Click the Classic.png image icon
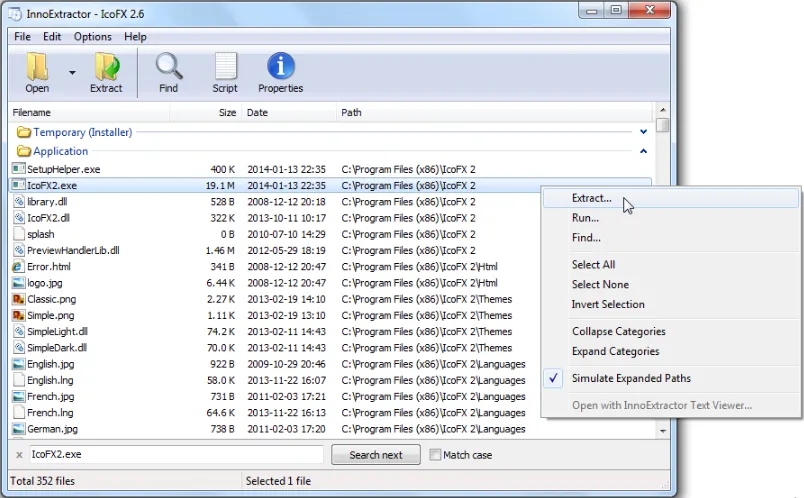804x498 pixels. pyautogui.click(x=18, y=299)
